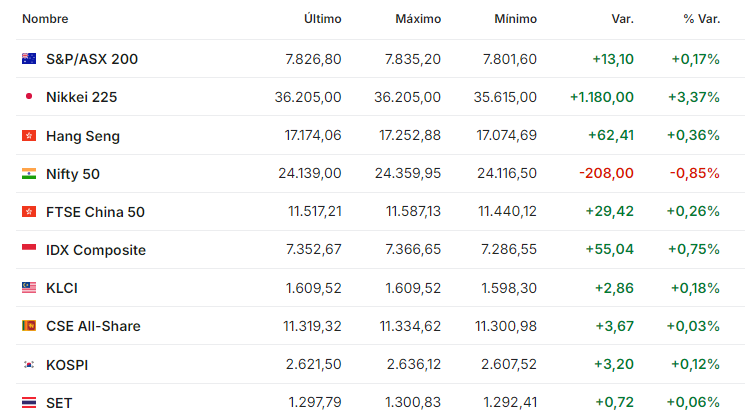Open the KOSPI index link
Screen dimensions: 745x420
[67, 365]
